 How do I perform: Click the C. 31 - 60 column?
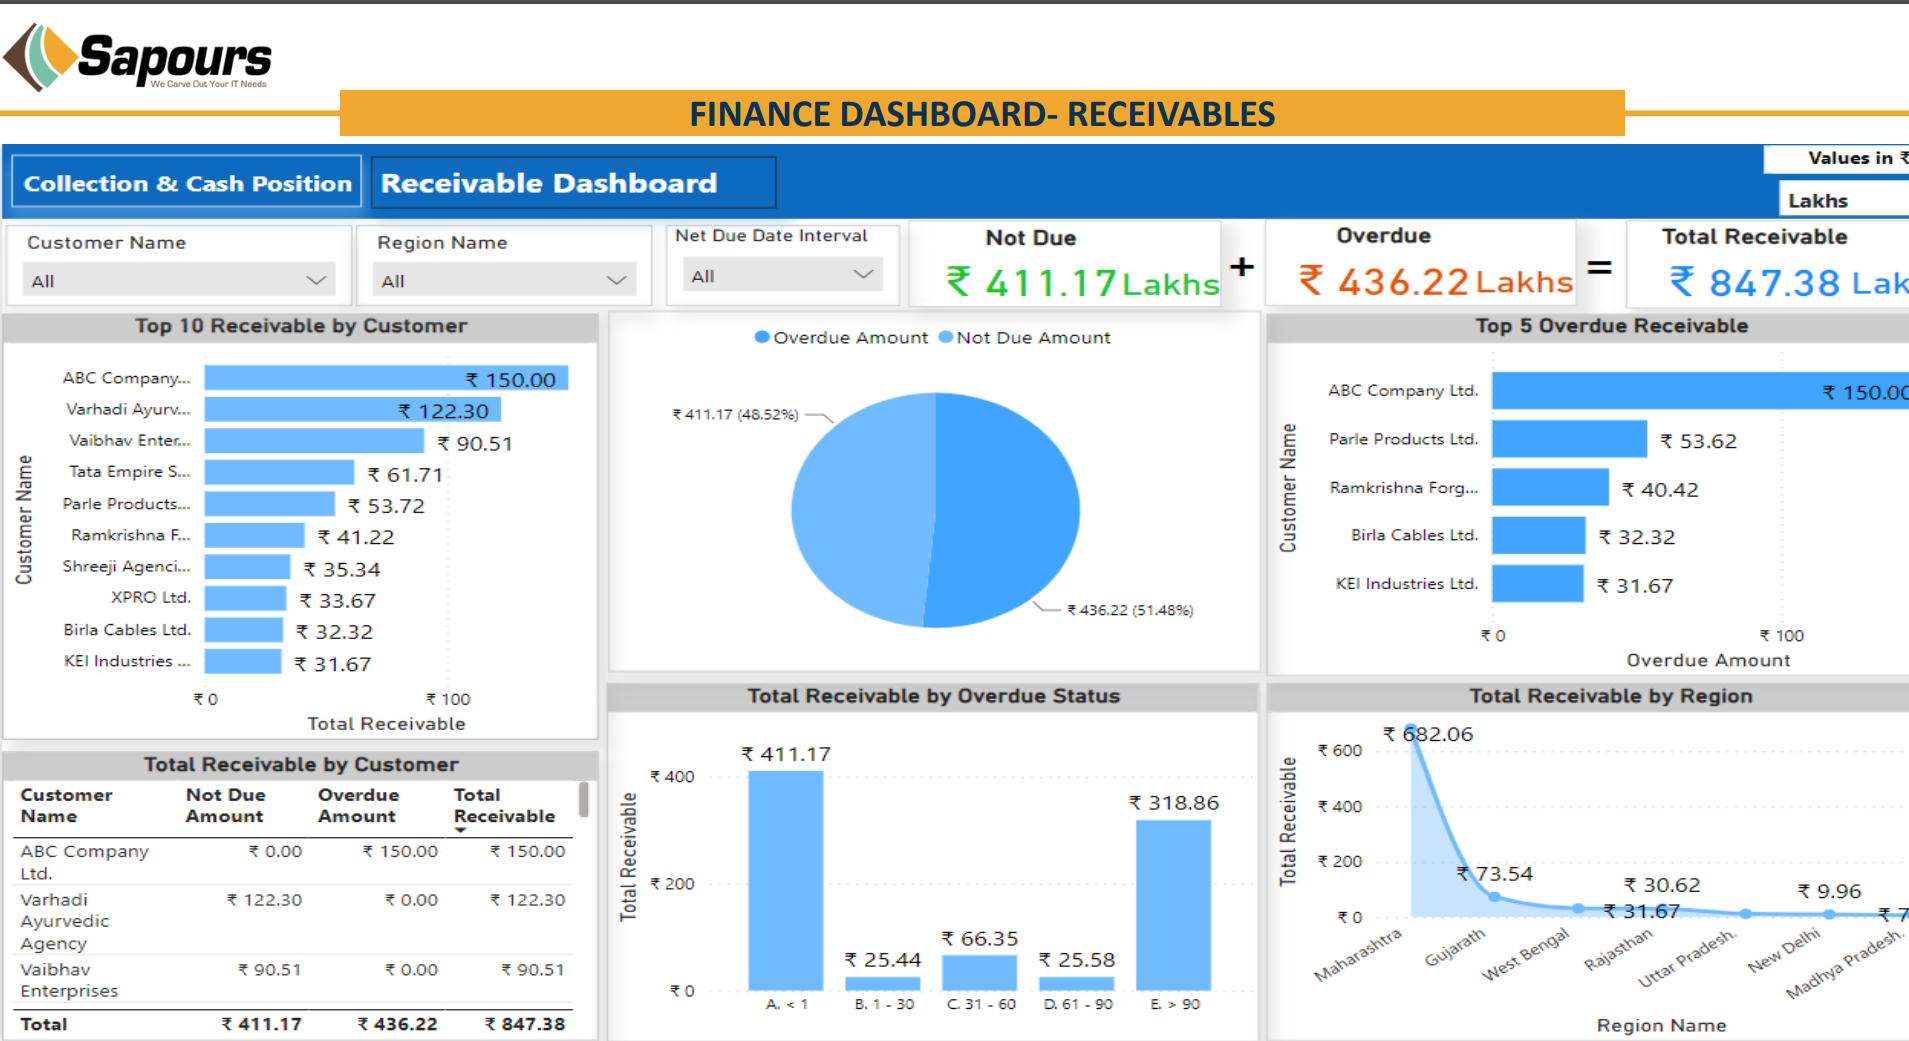979,973
